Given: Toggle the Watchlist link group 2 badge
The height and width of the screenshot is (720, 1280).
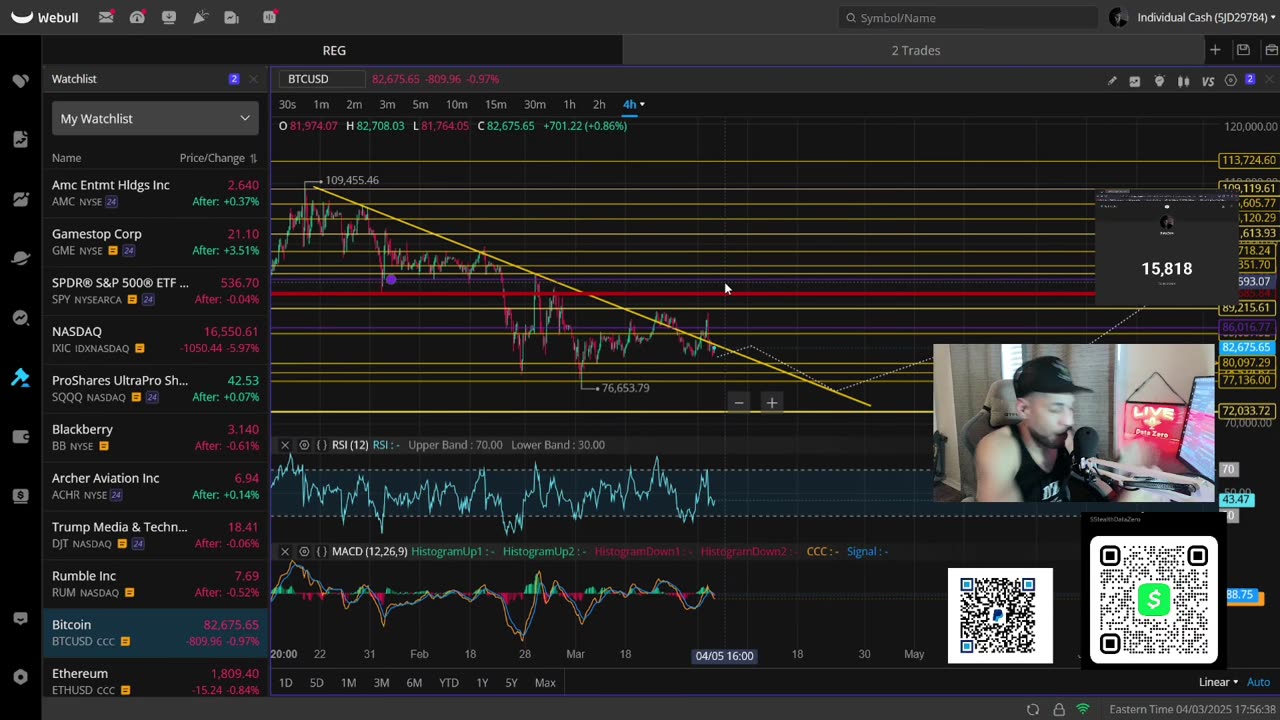Looking at the screenshot, I should coord(234,79).
